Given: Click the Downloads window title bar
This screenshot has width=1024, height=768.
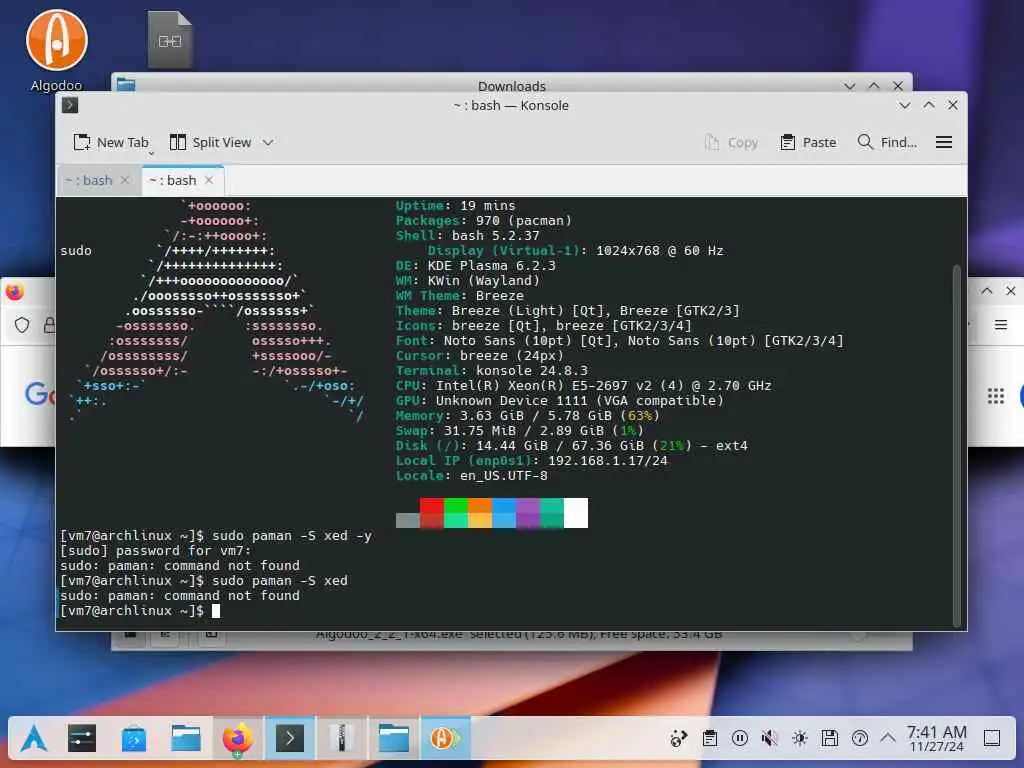Looking at the screenshot, I should coord(511,85).
